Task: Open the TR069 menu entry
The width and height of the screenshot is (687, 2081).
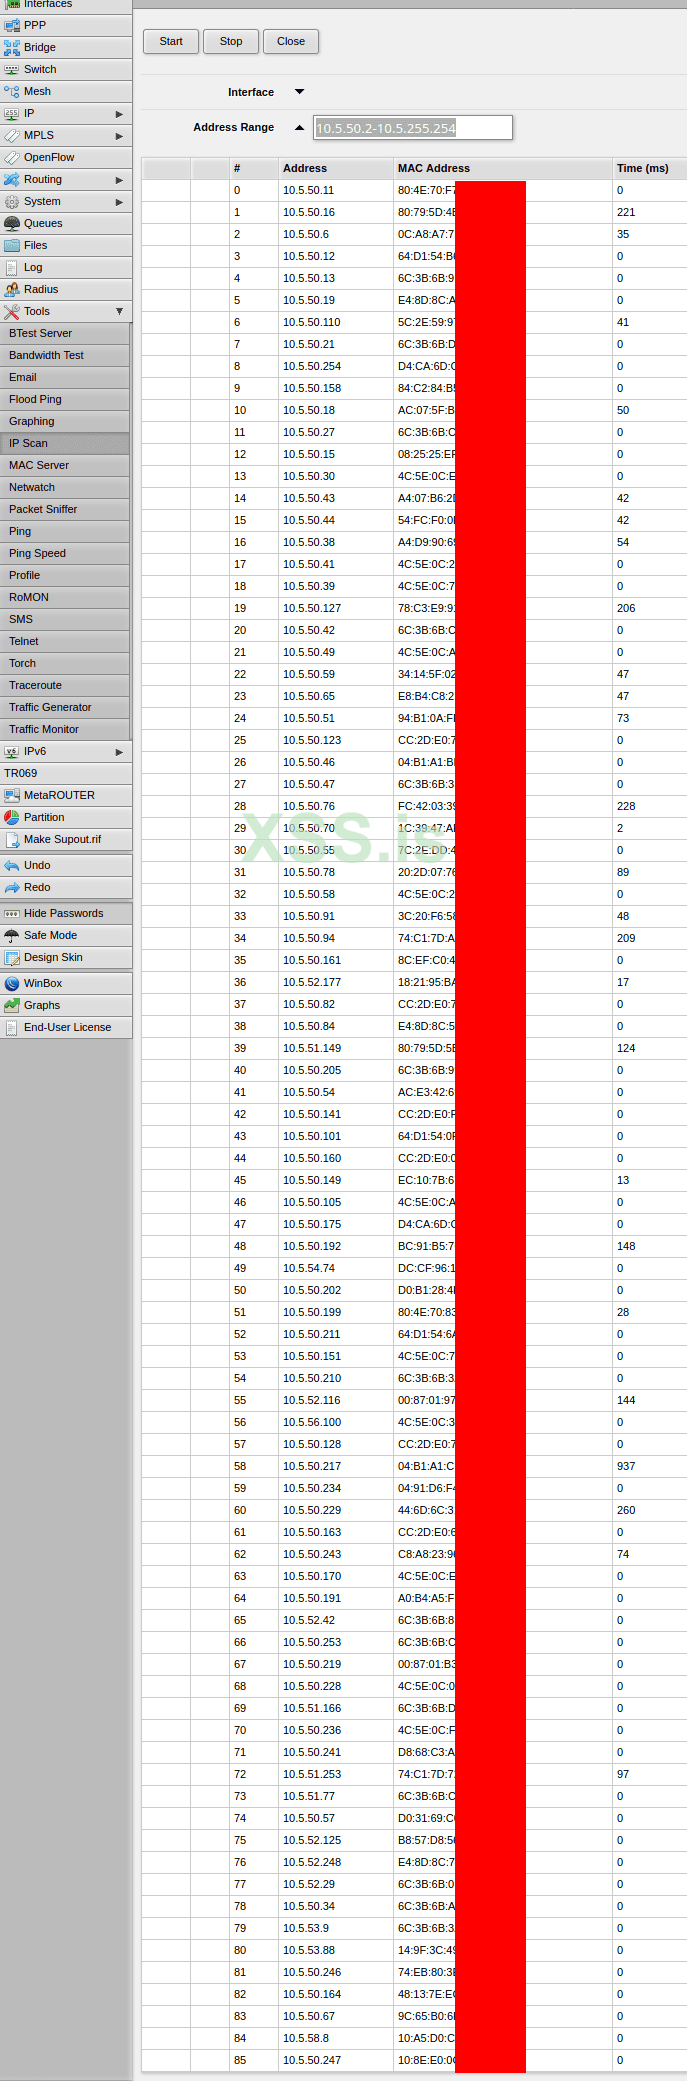Action: pos(66,773)
